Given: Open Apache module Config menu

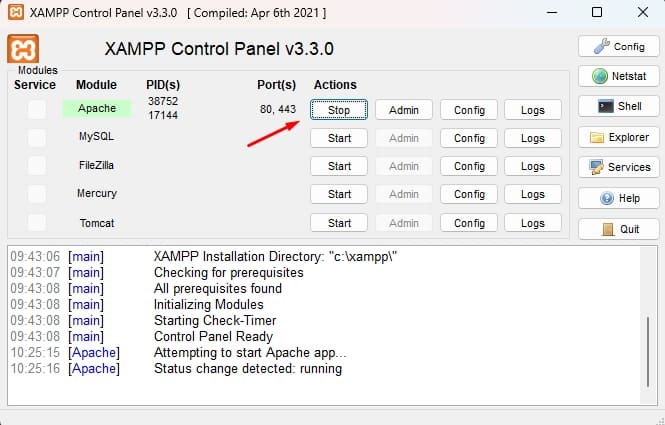Looking at the screenshot, I should (x=469, y=109).
